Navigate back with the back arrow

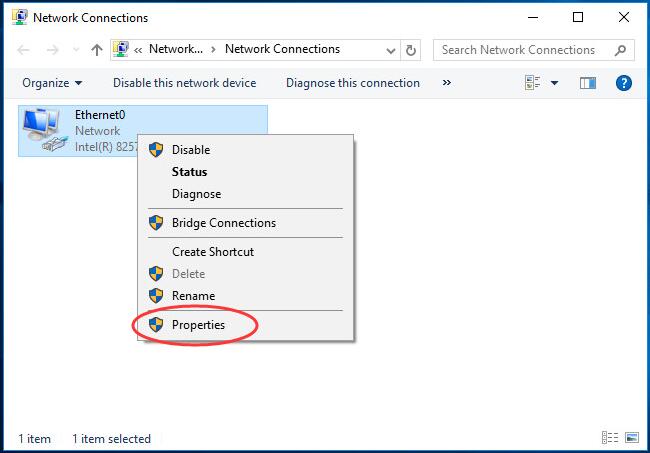24,50
